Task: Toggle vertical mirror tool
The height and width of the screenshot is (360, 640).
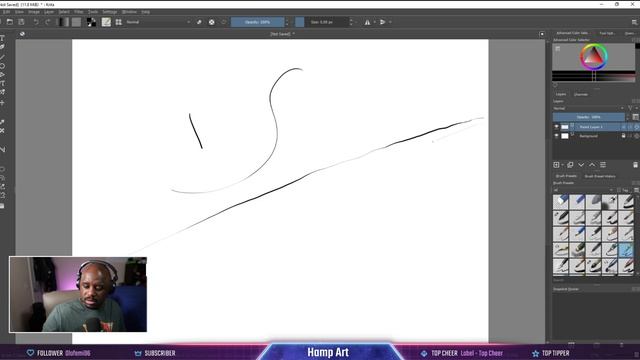Action: click(382, 22)
